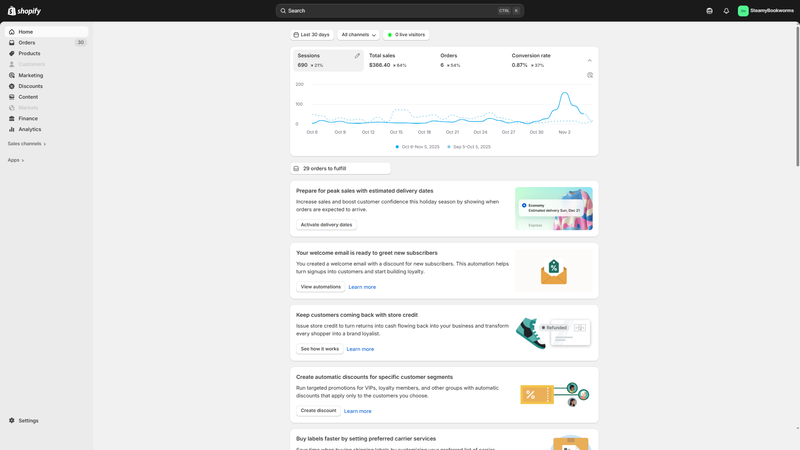Click 29 orders to fulfill

(x=340, y=168)
